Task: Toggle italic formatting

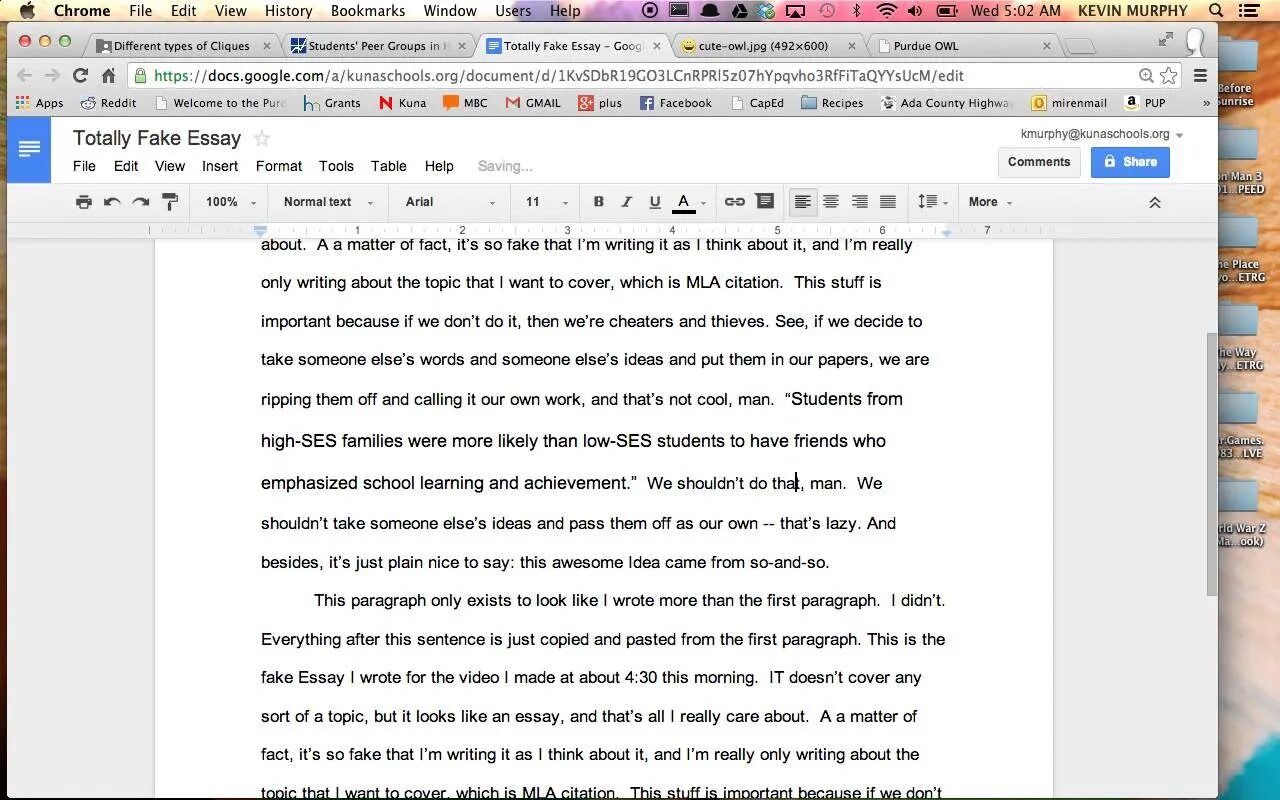Action: point(627,202)
